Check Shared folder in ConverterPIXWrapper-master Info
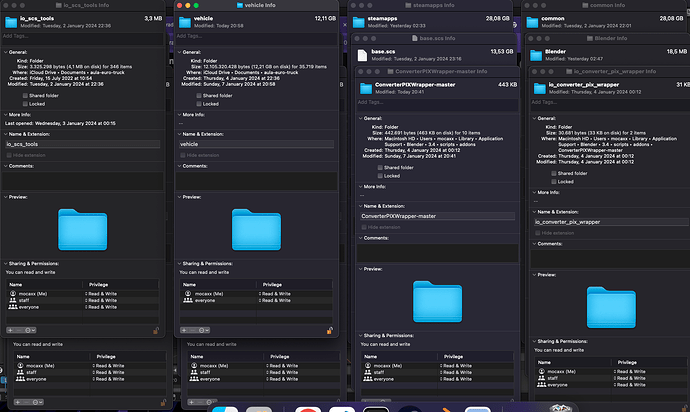Viewport: 690px width, 412px height. 380,168
